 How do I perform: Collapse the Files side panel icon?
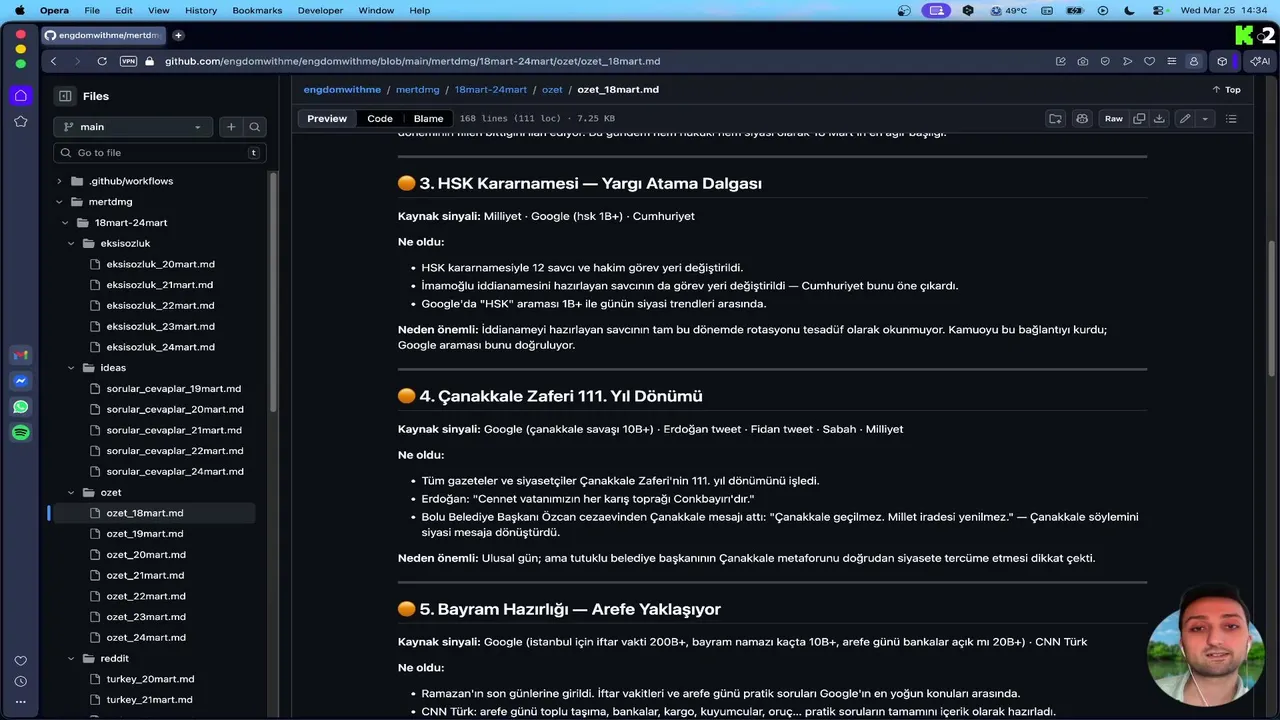(x=65, y=96)
